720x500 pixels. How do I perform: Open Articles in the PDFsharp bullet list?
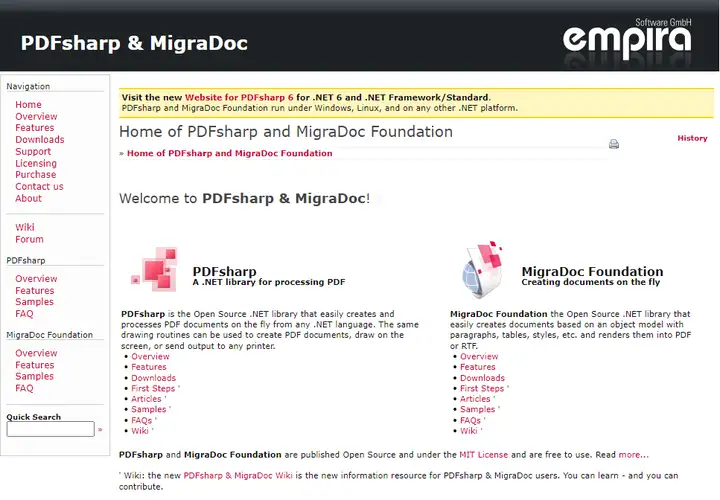(x=146, y=399)
